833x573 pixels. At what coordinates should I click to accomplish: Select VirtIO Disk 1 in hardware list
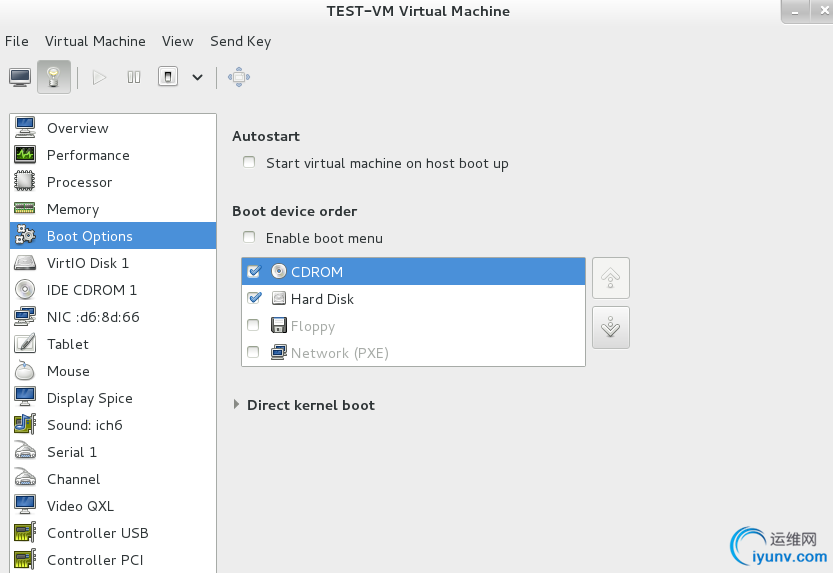click(x=88, y=263)
